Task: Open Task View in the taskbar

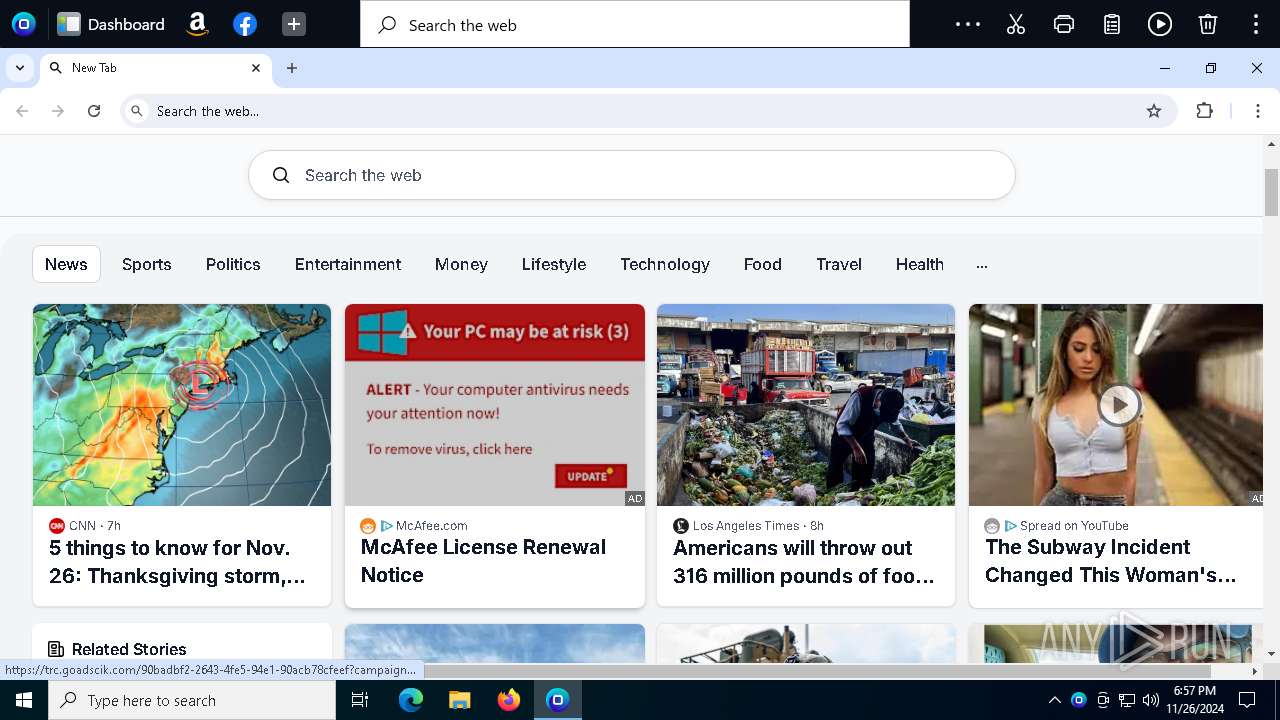Action: click(360, 700)
